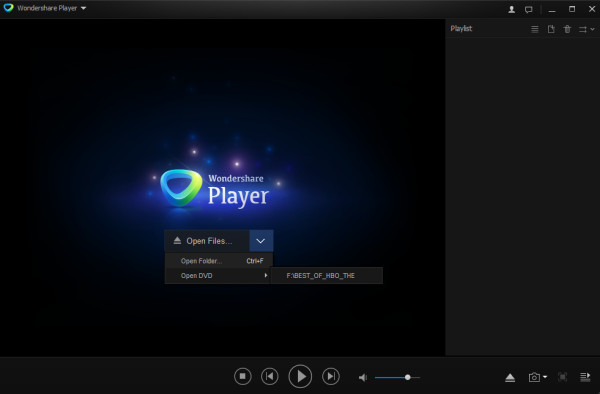Click the Wondershare Player logo icon in title bar
Viewport: 600px width, 394px height.
(x=8, y=8)
